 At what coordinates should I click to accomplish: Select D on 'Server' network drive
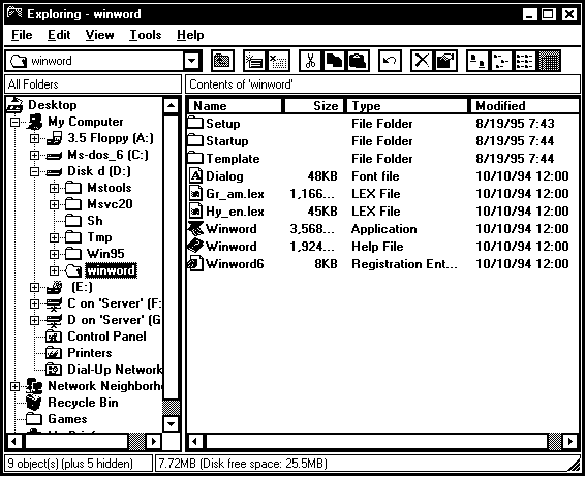pyautogui.click(x=114, y=320)
